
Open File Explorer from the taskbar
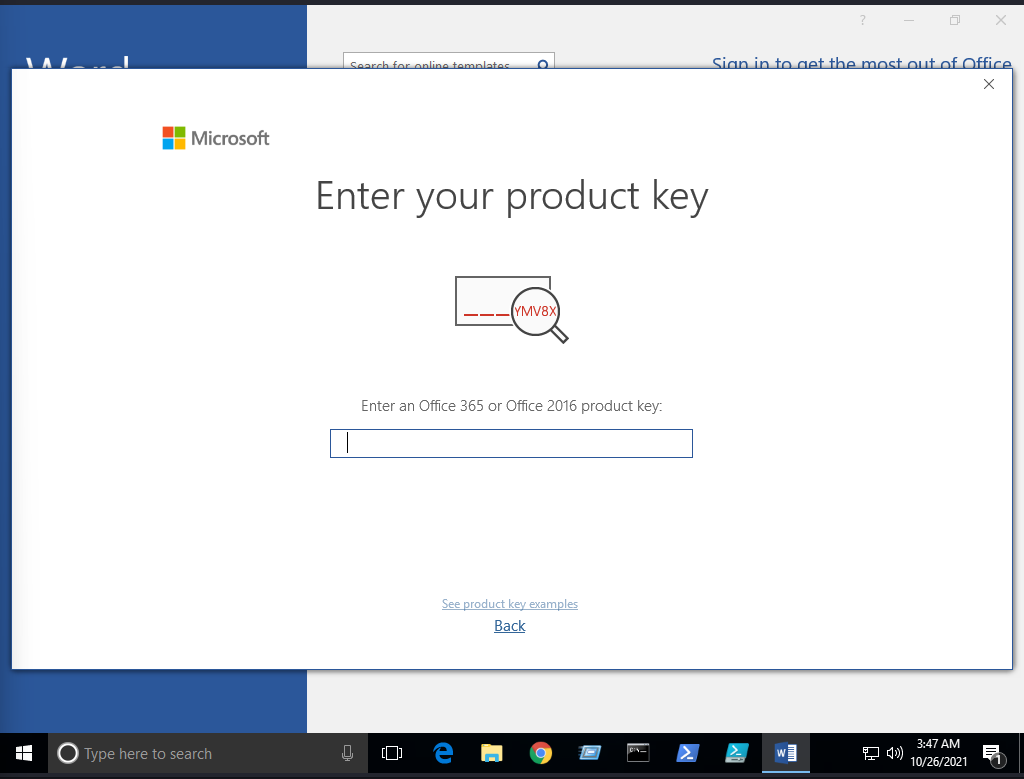point(492,754)
